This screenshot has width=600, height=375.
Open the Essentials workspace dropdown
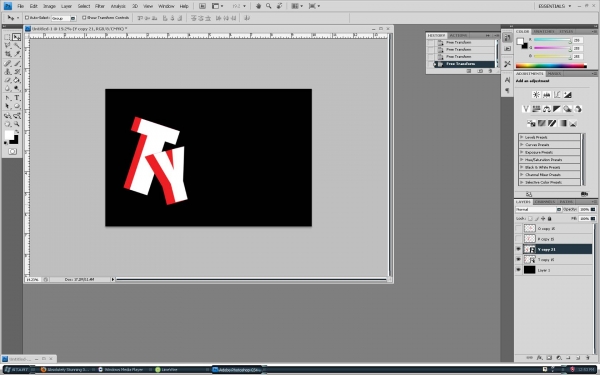(554, 6)
